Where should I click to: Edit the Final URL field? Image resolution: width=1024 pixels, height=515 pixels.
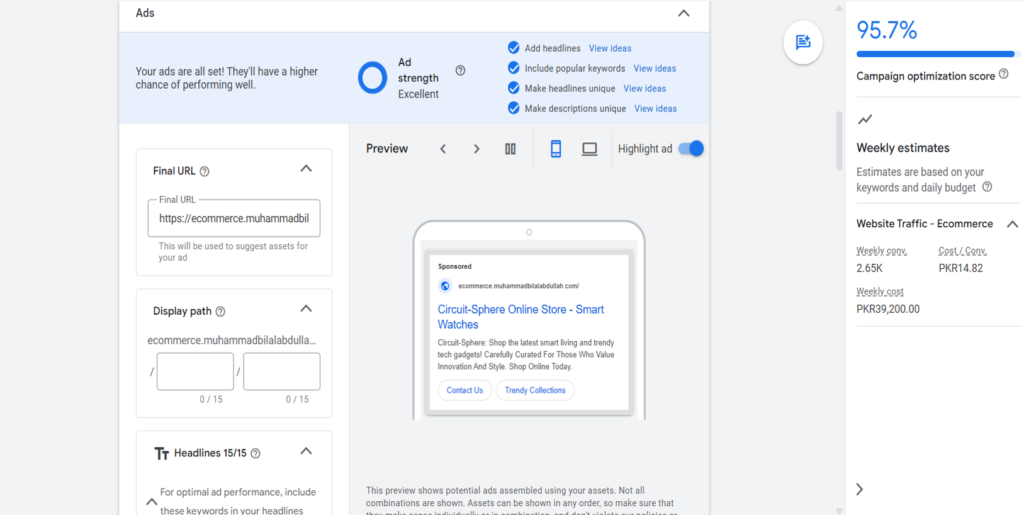[234, 219]
